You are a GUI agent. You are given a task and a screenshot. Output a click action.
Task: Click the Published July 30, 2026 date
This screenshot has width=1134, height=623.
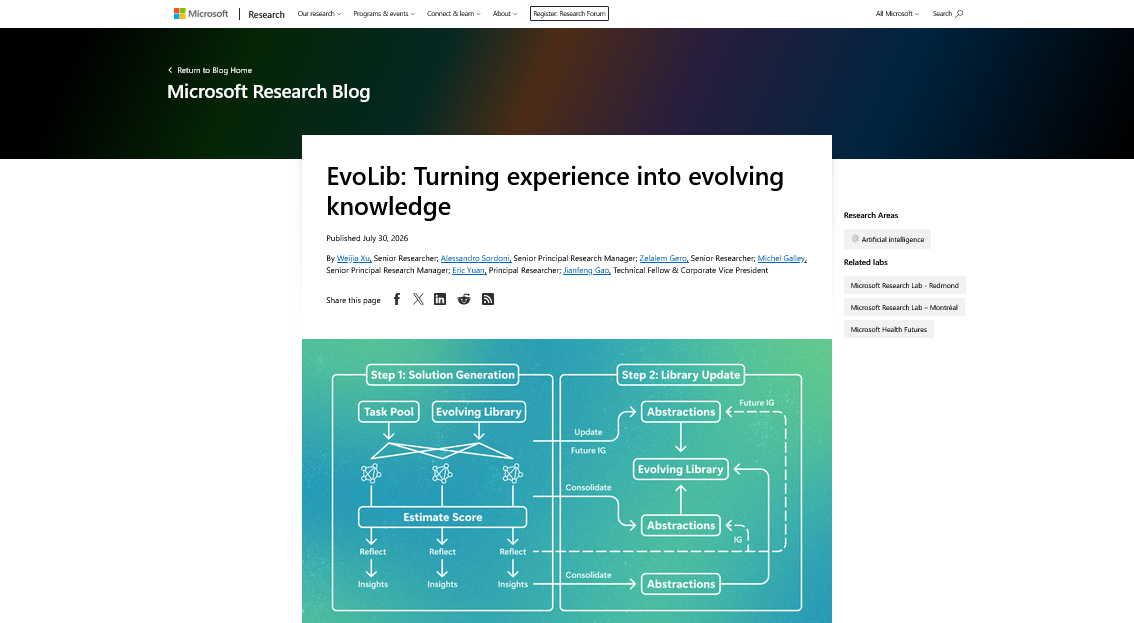[x=367, y=238]
